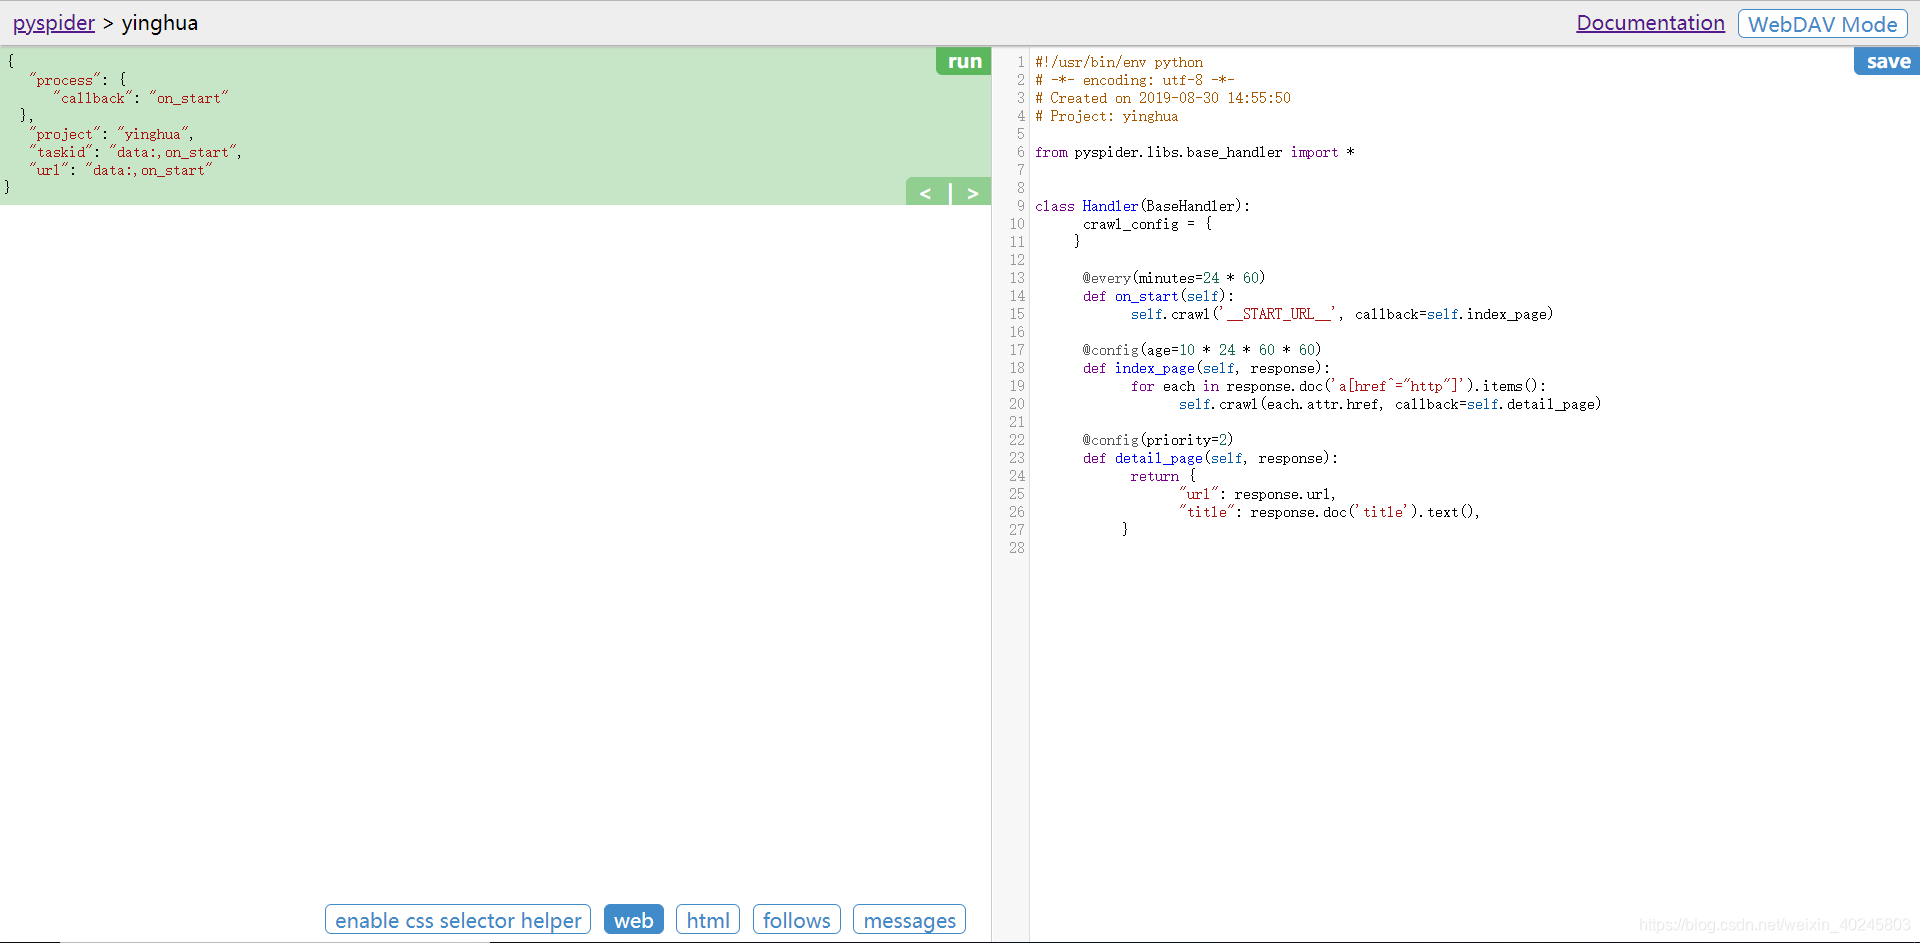
Task: Click the @every(minutes=24 * 60) decorator
Action: (1174, 278)
